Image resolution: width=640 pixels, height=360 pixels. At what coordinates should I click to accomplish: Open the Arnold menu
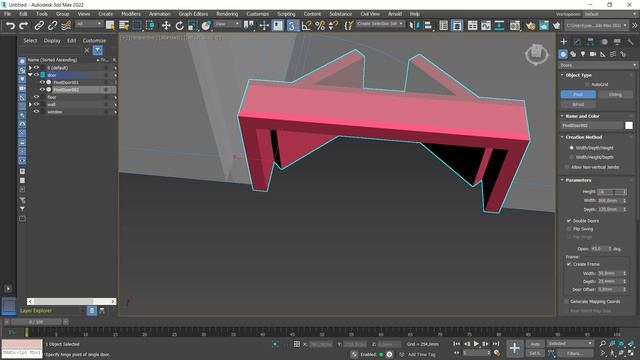[395, 14]
